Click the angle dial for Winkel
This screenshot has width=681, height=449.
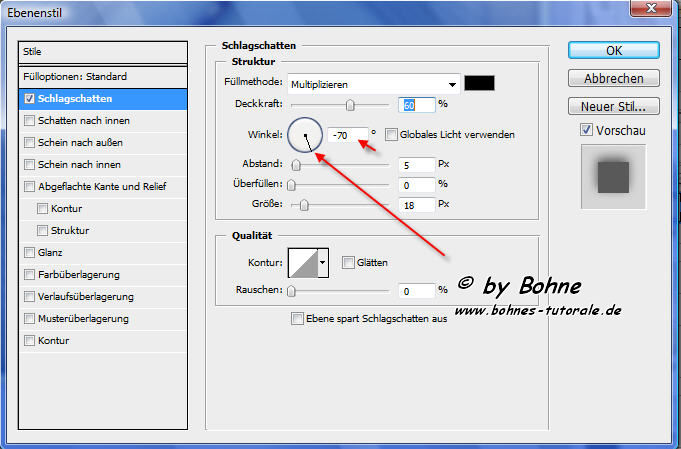pos(304,135)
